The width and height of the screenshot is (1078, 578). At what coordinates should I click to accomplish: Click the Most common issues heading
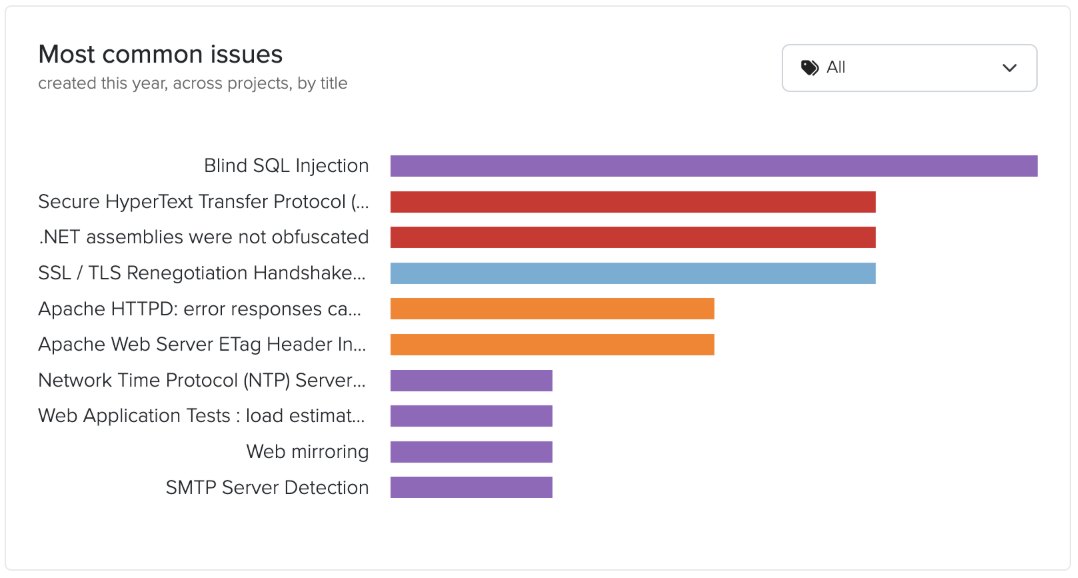pos(160,55)
